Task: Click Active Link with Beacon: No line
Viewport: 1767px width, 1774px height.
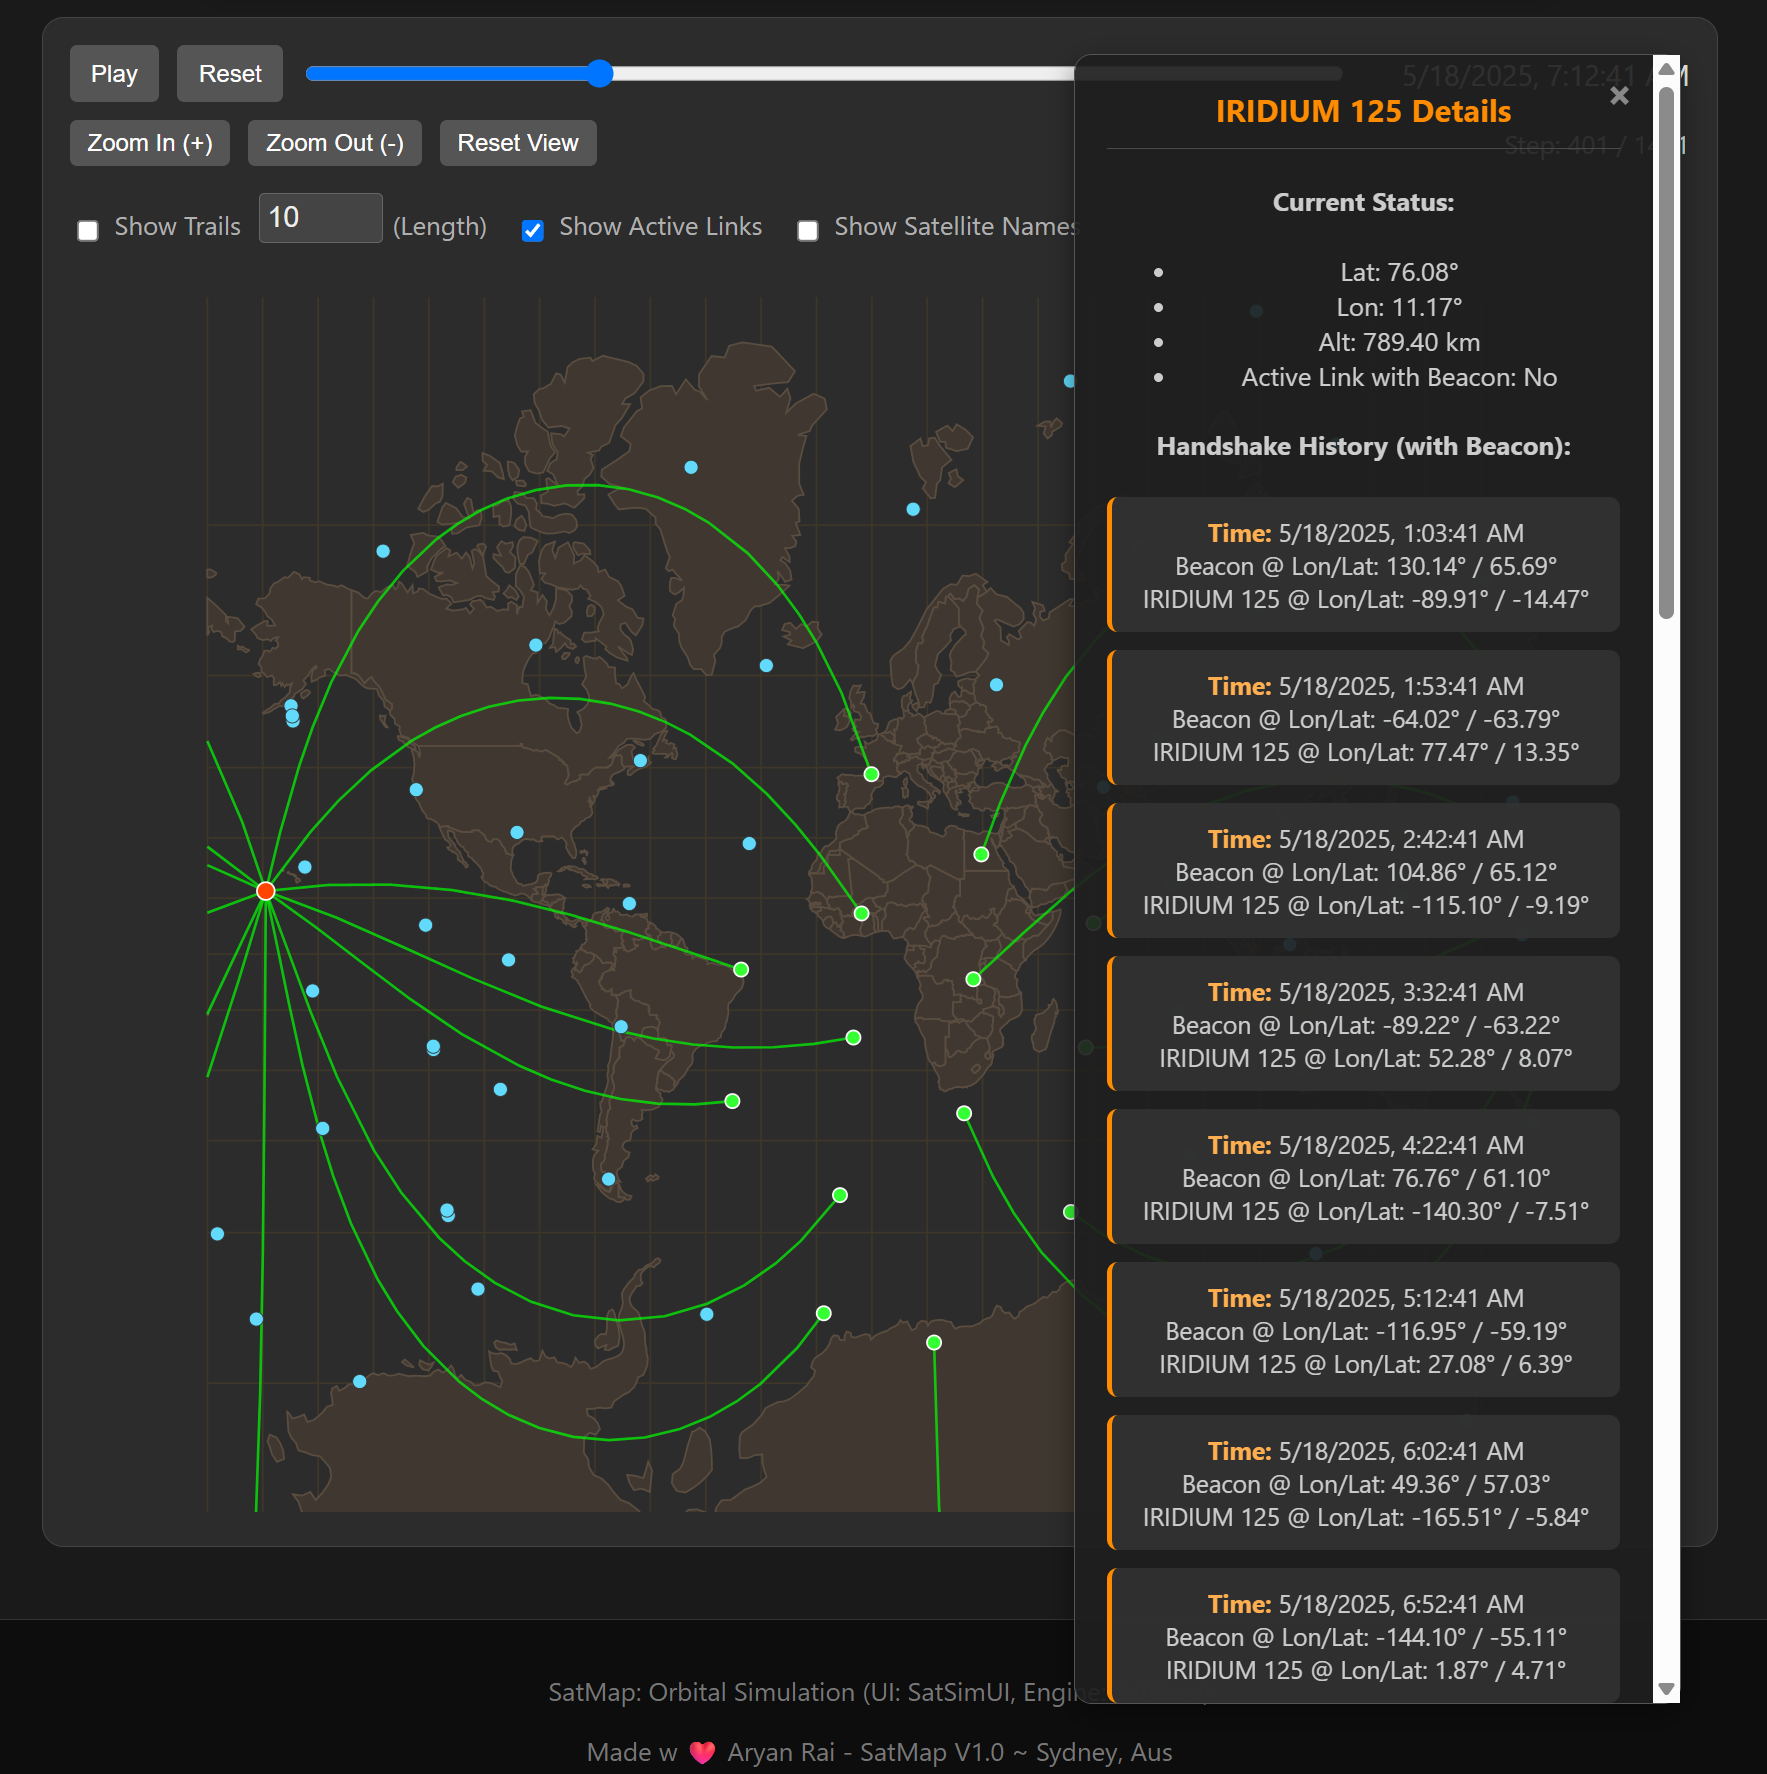Action: [1399, 377]
